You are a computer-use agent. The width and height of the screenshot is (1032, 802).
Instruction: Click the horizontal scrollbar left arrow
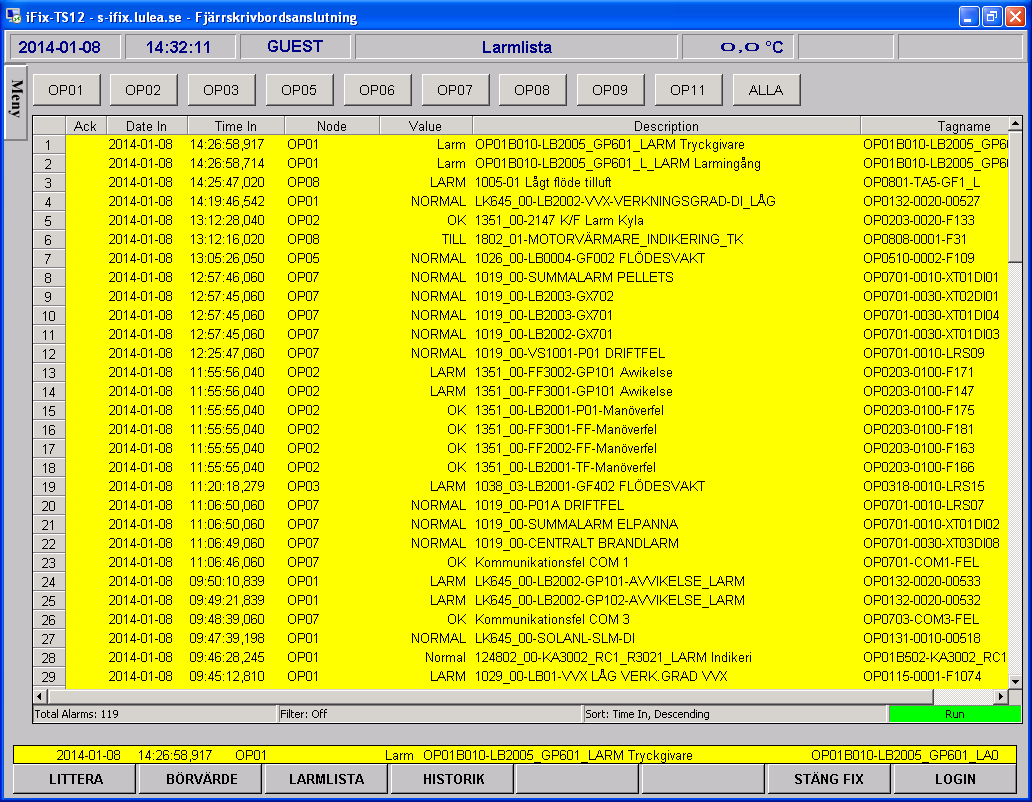(x=39, y=696)
